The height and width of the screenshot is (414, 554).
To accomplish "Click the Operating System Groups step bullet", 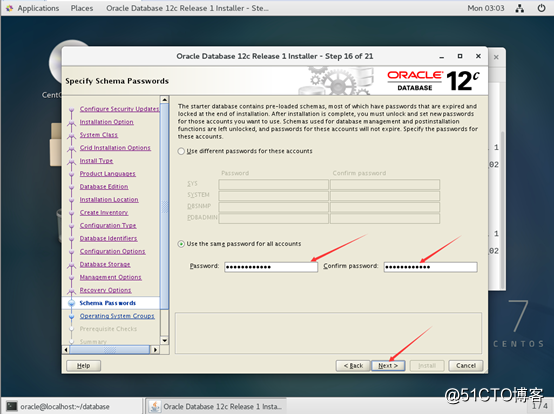I will pyautogui.click(x=71, y=316).
